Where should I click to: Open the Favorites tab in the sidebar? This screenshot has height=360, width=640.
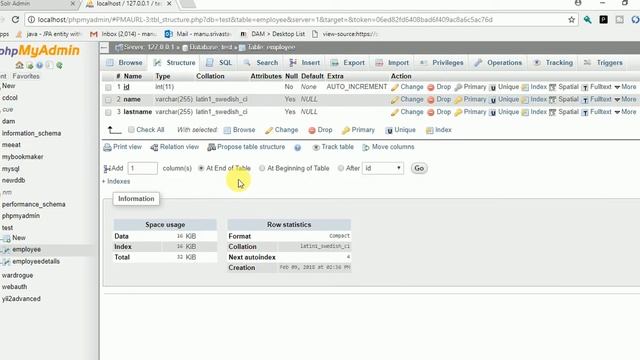(x=26, y=76)
